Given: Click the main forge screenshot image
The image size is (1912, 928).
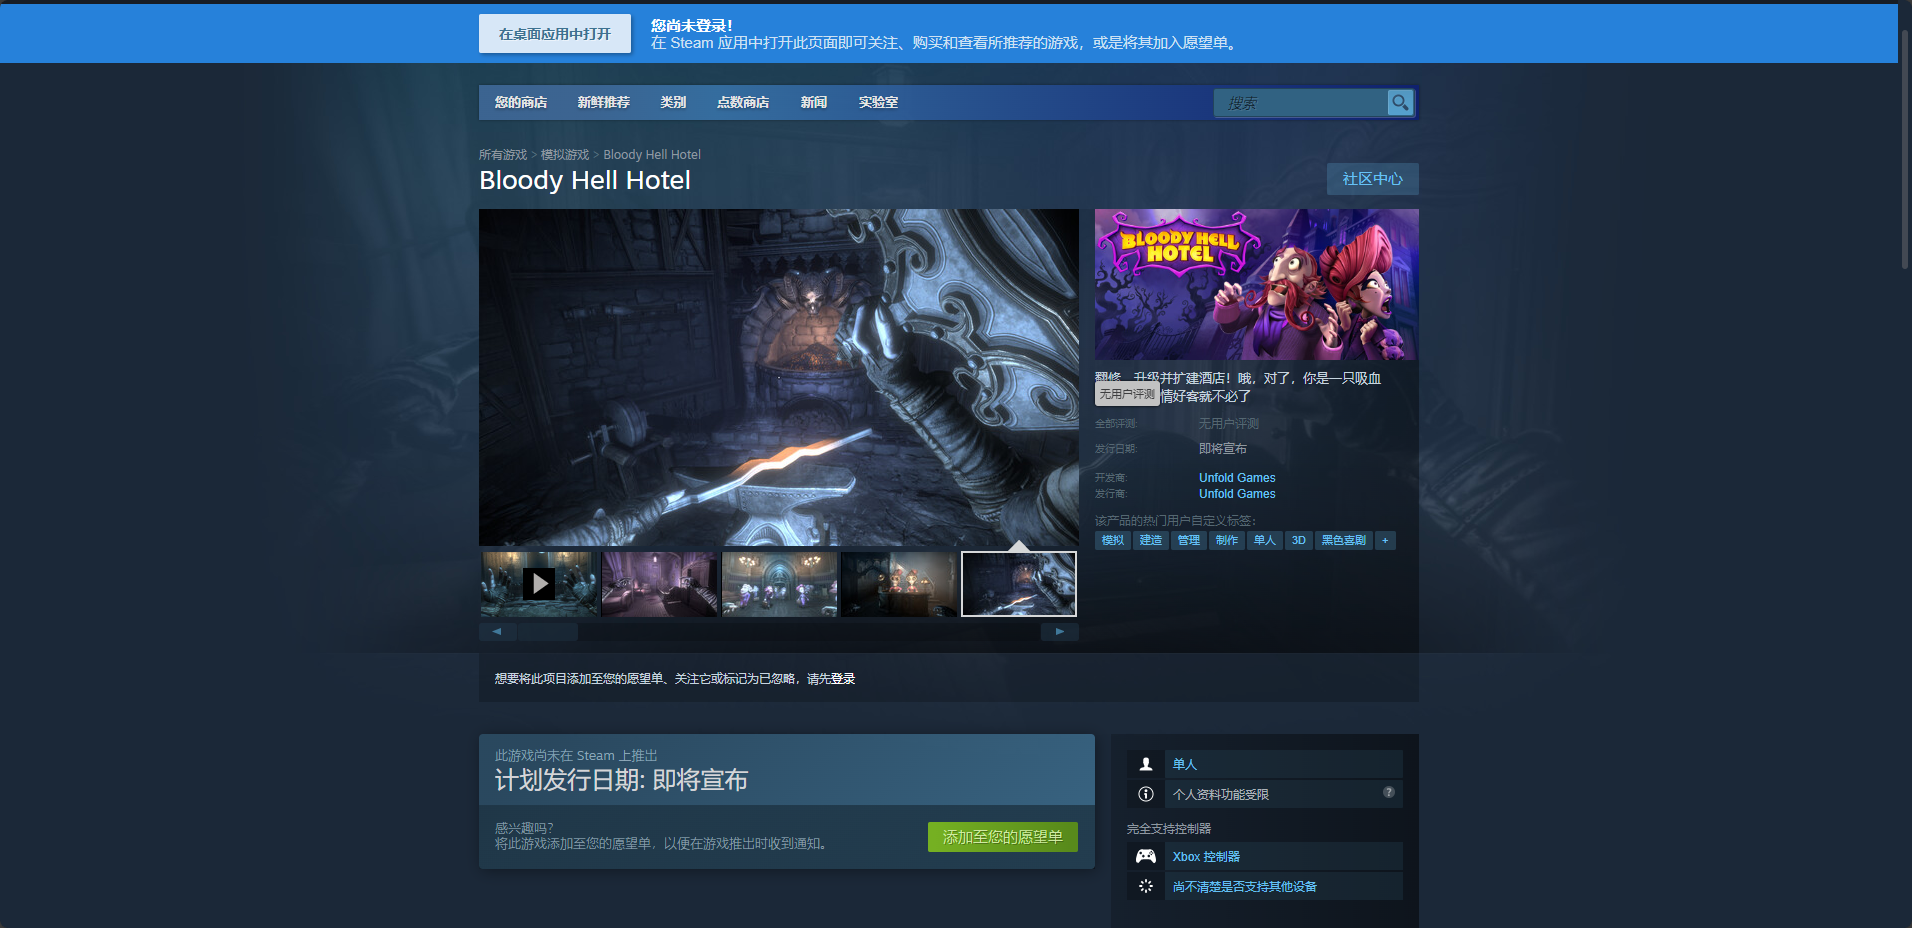Looking at the screenshot, I should (779, 377).
